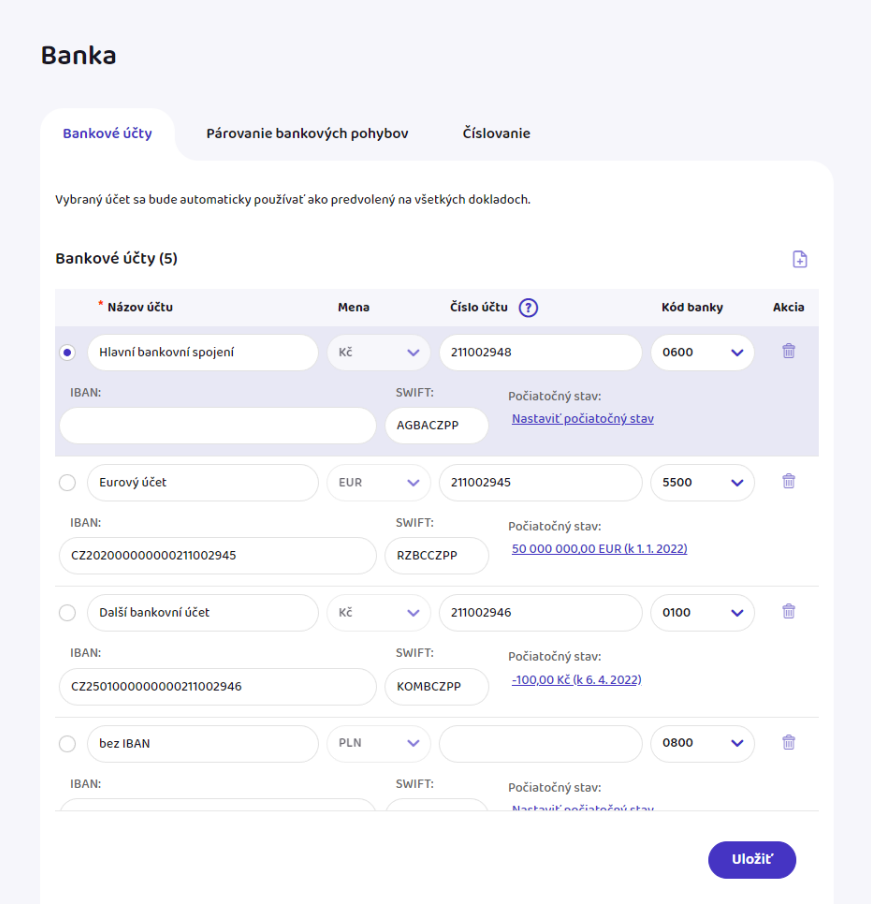
Task: Click Nastaviť počiatočný stav link for first account
Action: [582, 419]
